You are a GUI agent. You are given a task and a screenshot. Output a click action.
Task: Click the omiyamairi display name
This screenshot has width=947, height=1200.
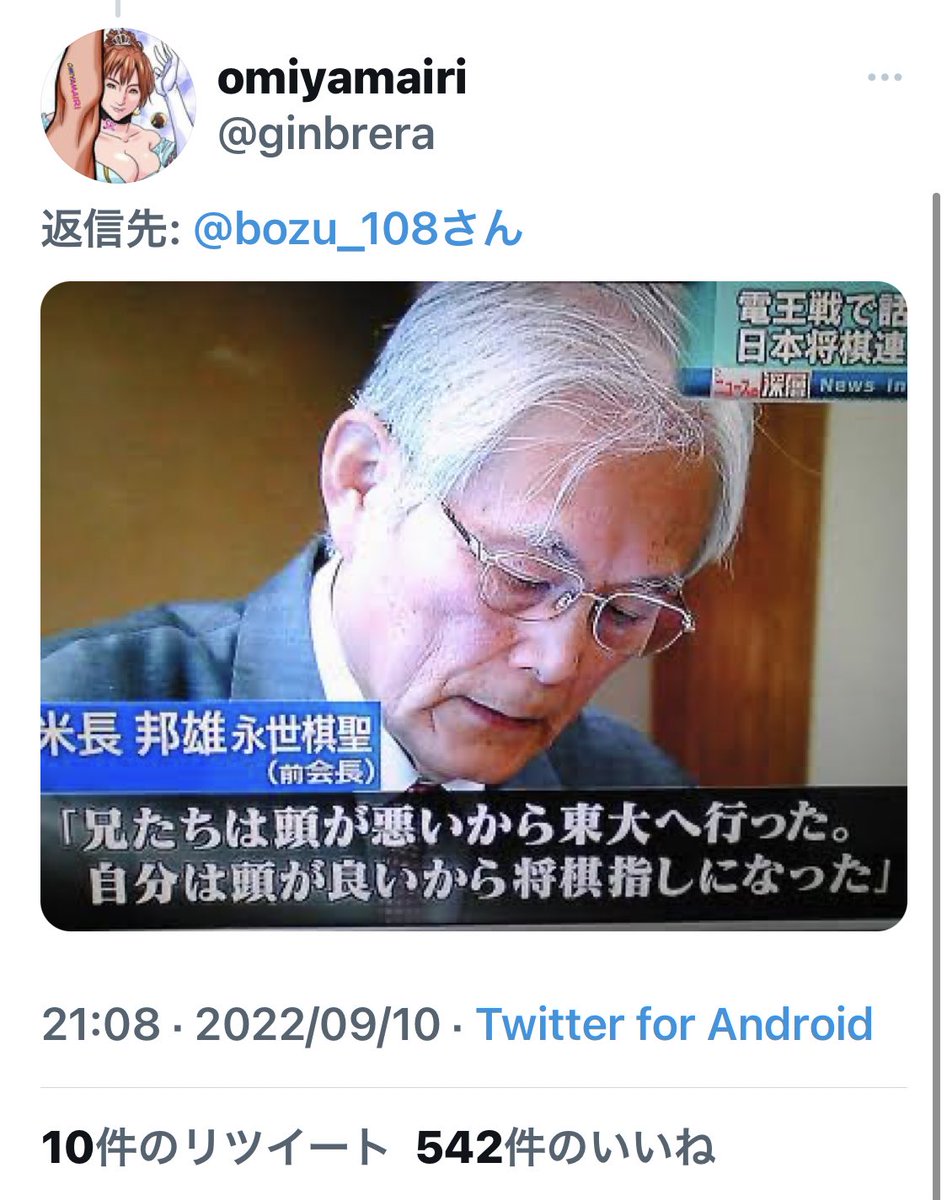tap(342, 79)
